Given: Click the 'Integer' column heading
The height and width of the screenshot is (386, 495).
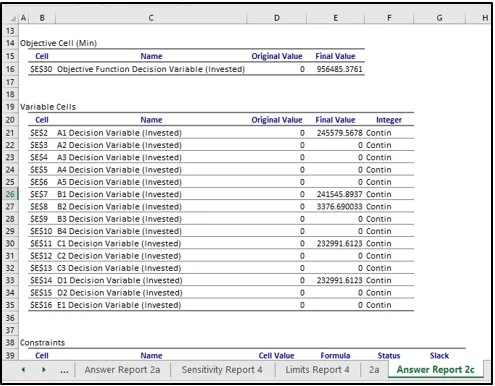Looking at the screenshot, I should pyautogui.click(x=389, y=120).
